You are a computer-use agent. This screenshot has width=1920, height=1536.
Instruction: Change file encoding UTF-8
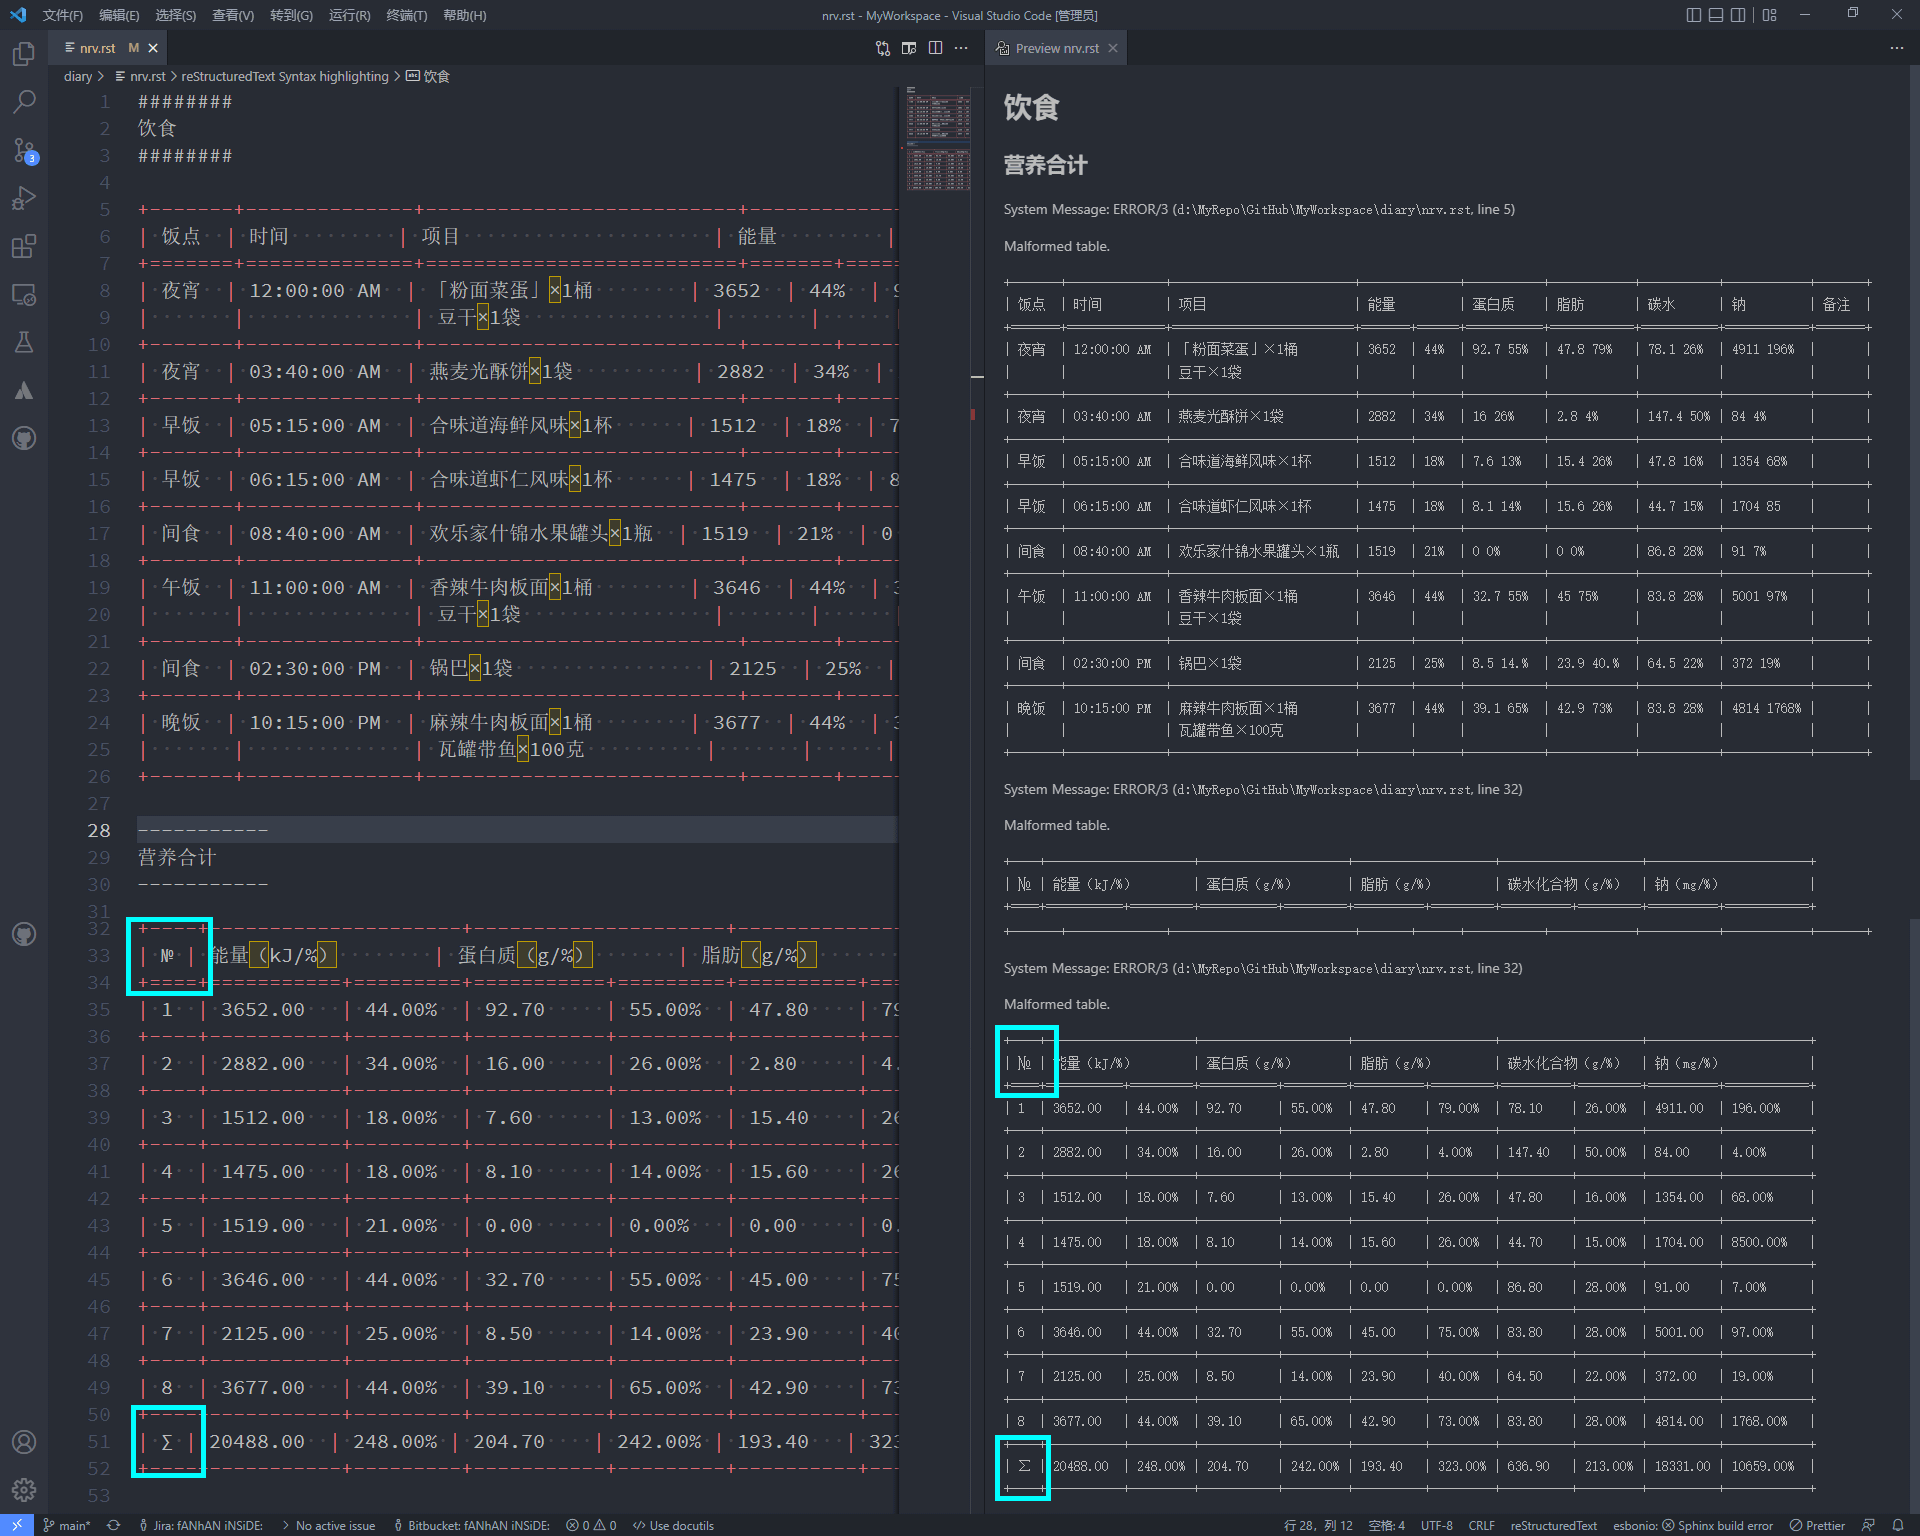pyautogui.click(x=1436, y=1525)
